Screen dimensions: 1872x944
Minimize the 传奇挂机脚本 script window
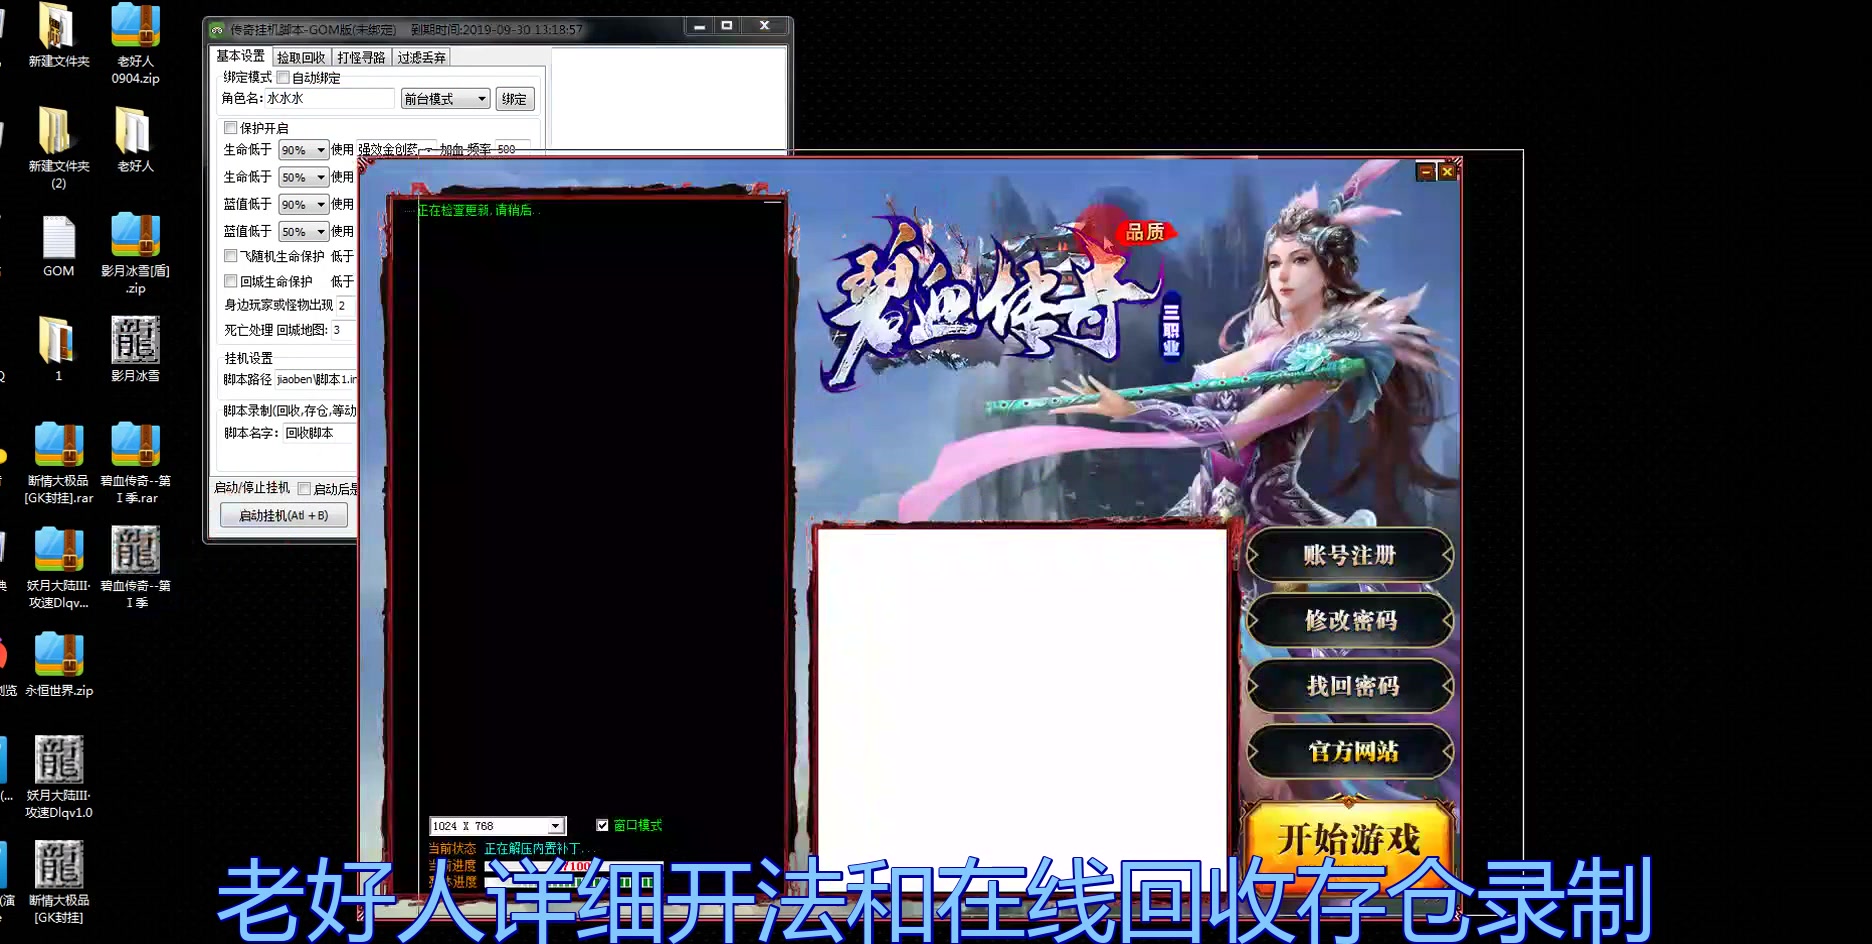tap(699, 26)
